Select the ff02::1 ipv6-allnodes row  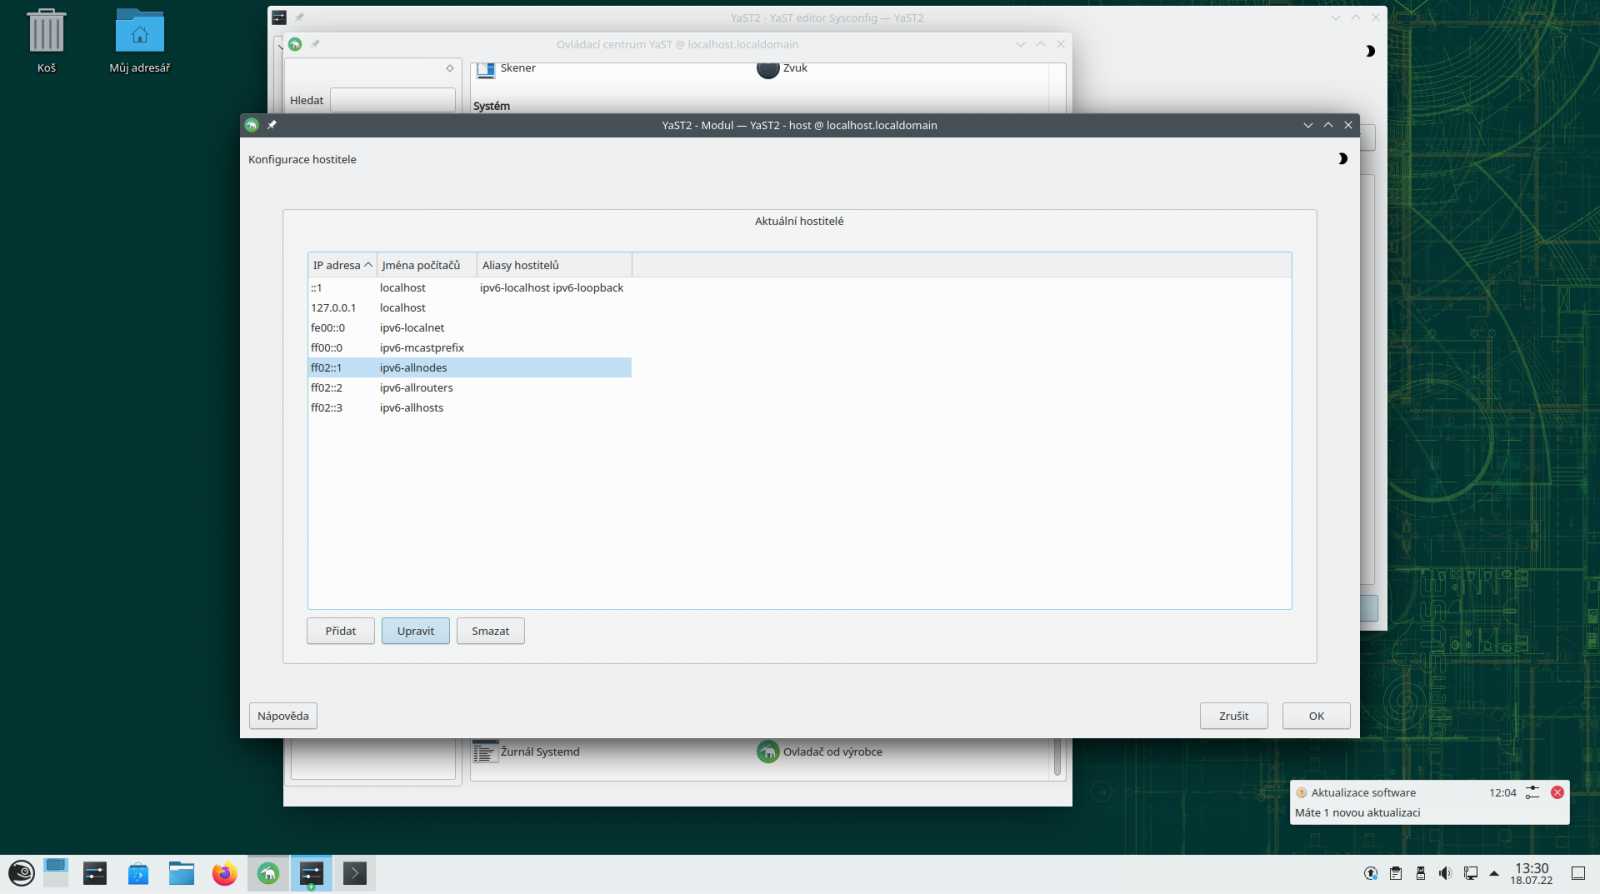click(x=470, y=368)
